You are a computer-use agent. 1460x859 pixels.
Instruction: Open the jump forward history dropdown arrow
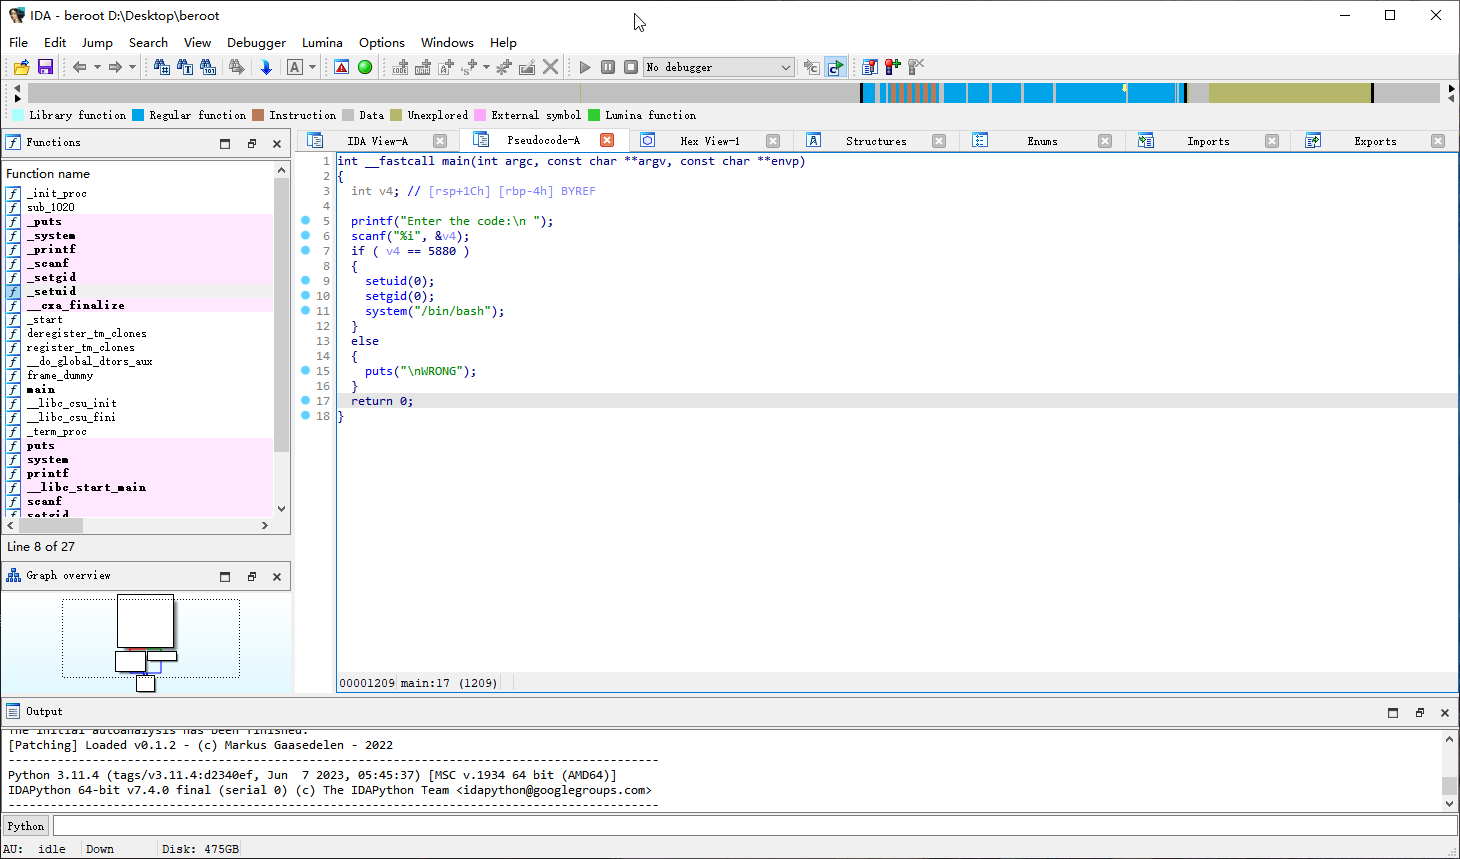[x=132, y=67]
